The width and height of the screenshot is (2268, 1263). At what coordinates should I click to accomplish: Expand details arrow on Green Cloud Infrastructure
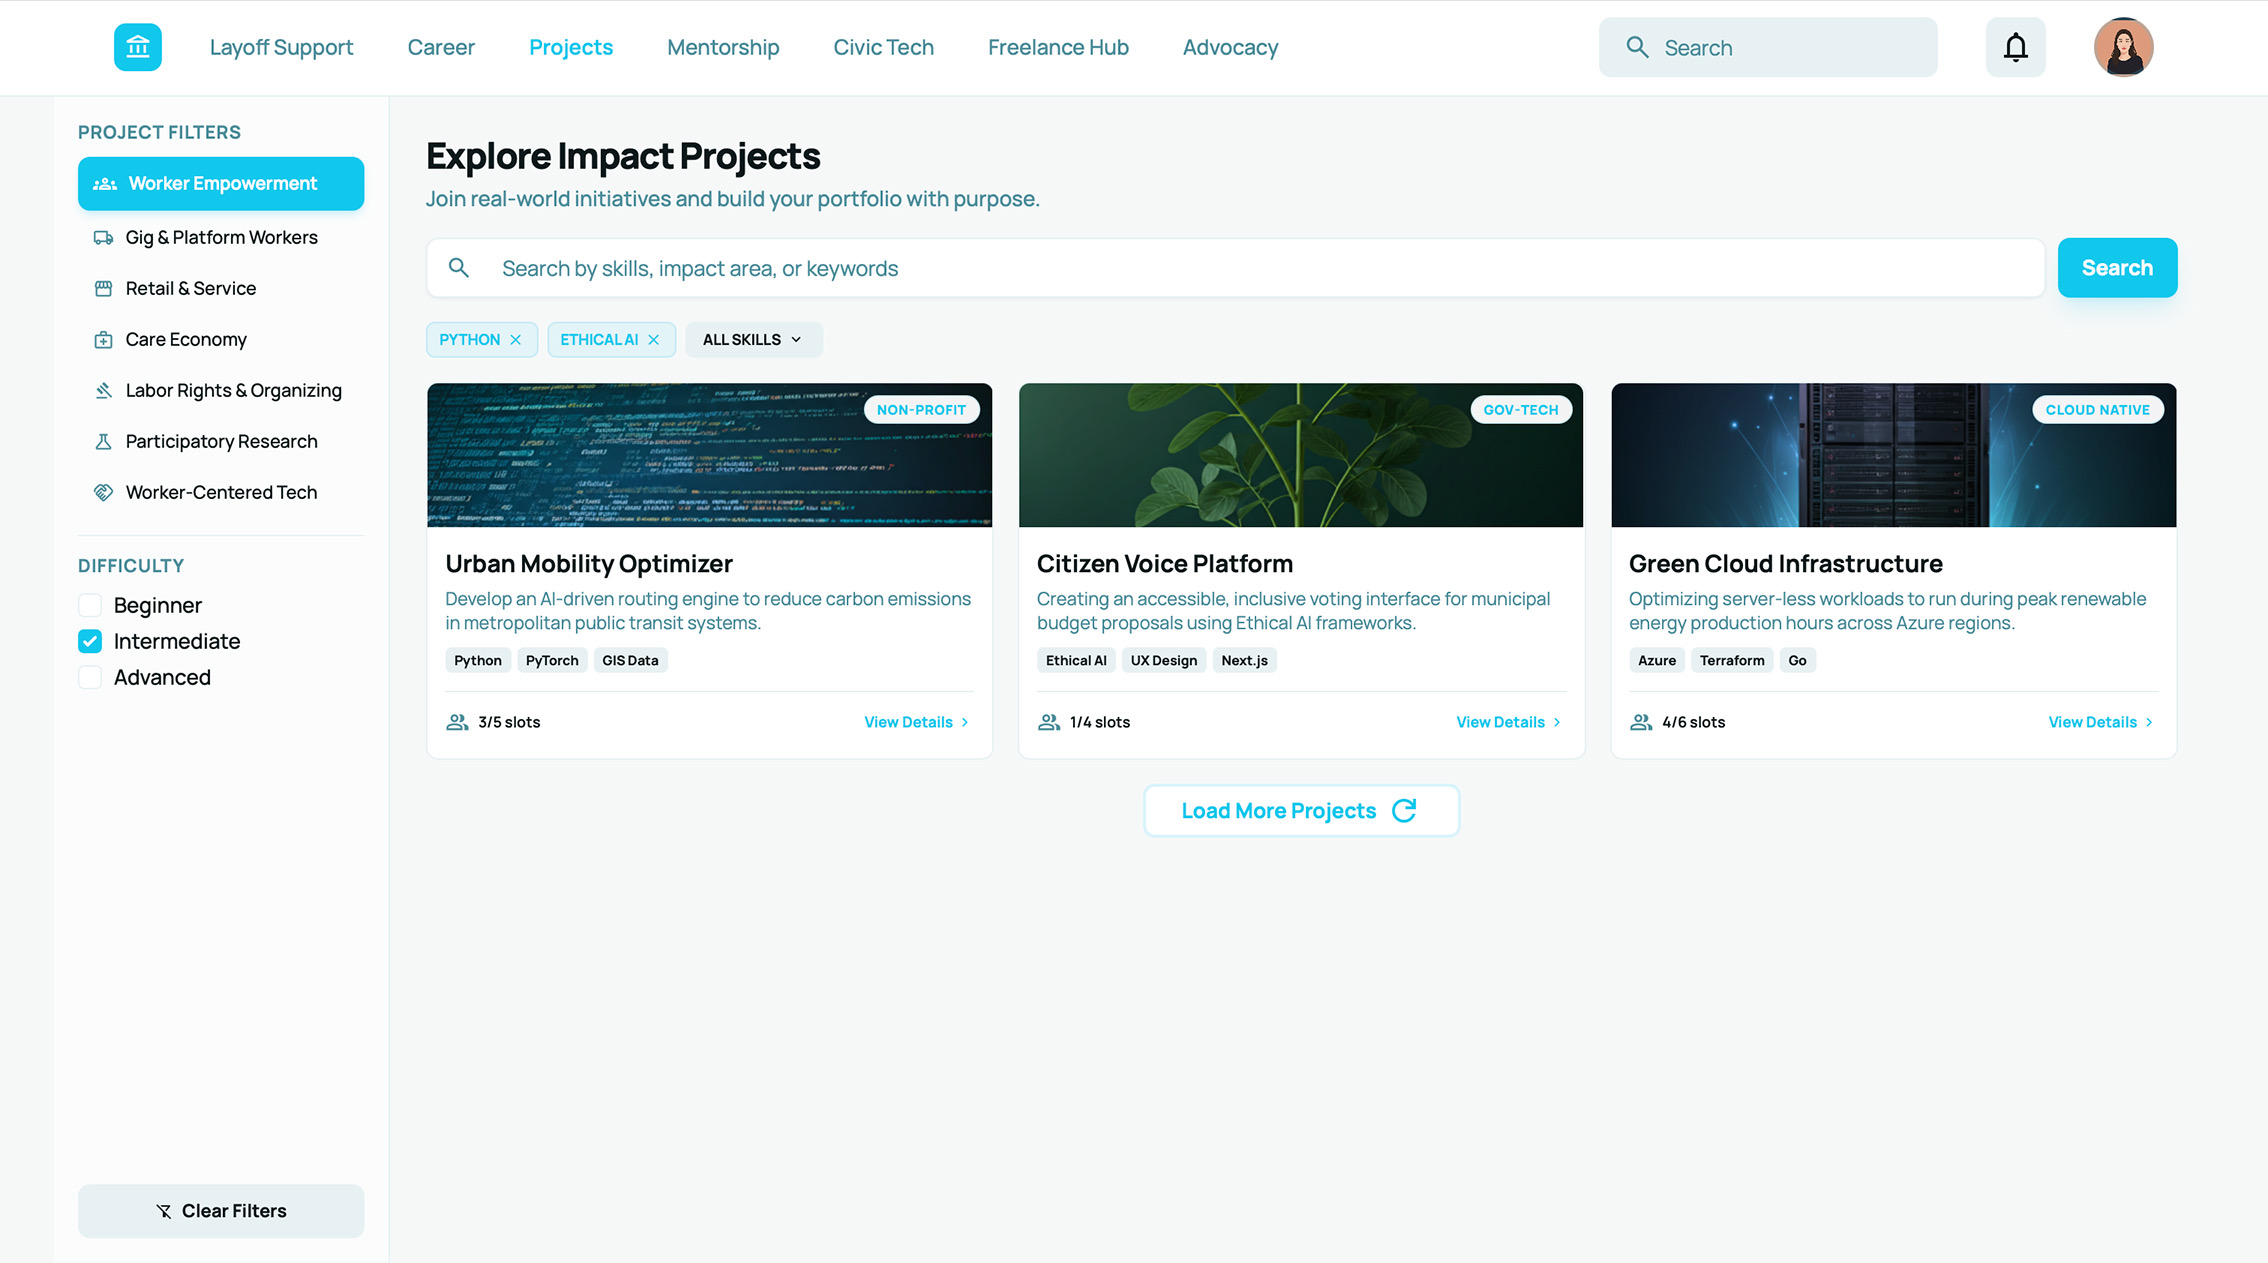(2147, 721)
